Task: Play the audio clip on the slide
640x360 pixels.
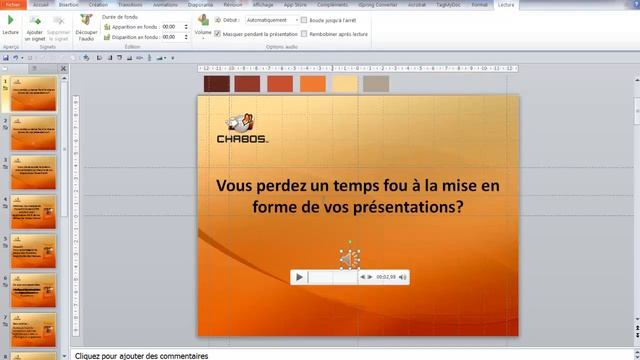Action: [299, 277]
